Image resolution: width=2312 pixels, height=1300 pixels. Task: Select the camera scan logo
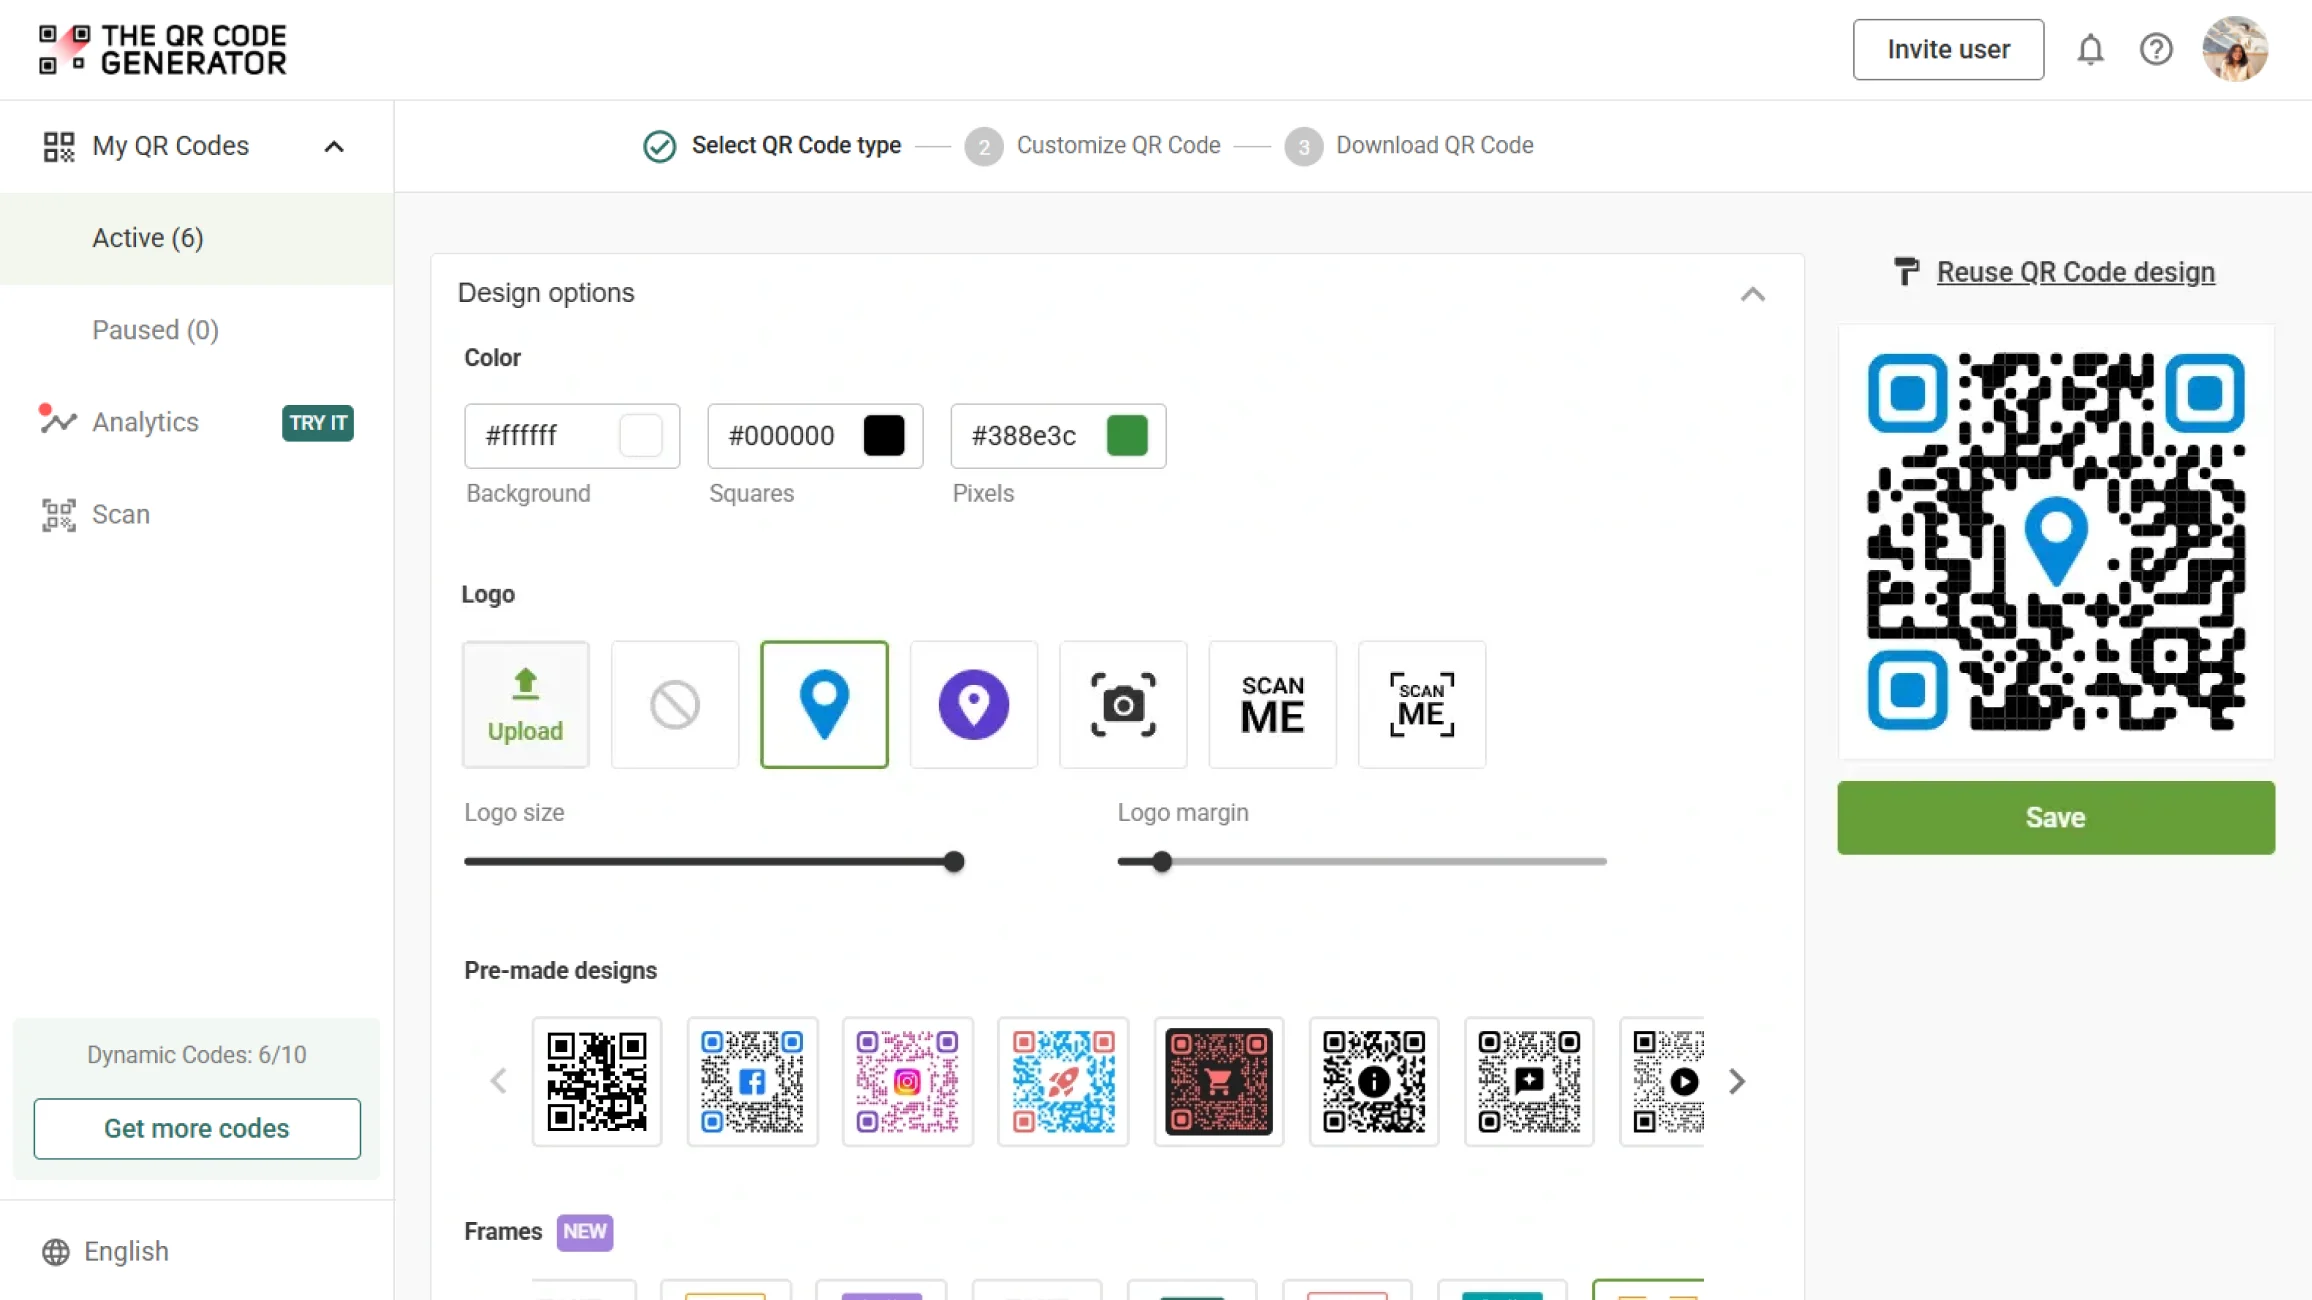pyautogui.click(x=1122, y=704)
